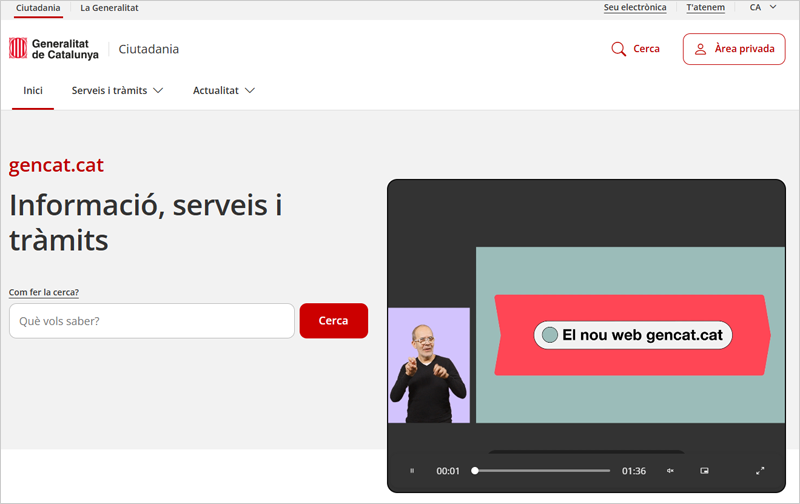This screenshot has height=504, width=800.
Task: Click the 'Com fer la cerca?' link
Action: pos(44,292)
